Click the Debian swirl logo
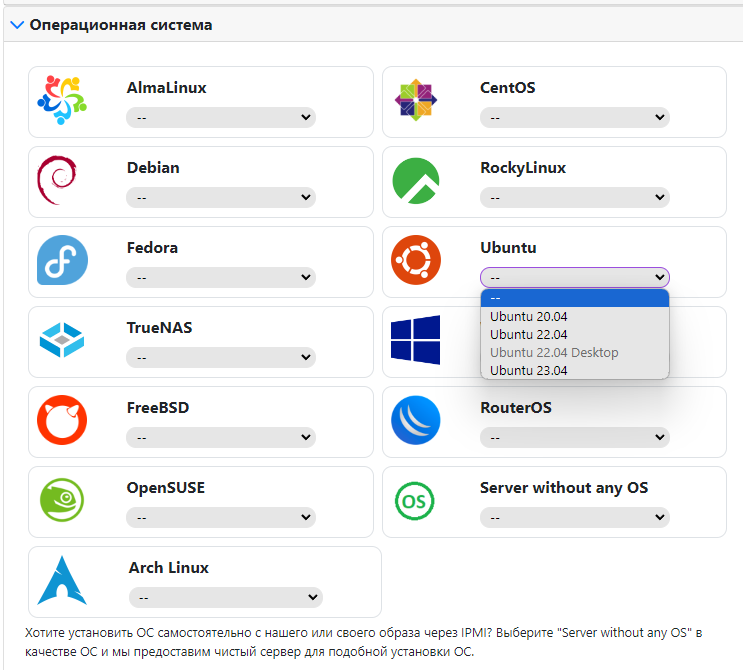 (x=57, y=180)
